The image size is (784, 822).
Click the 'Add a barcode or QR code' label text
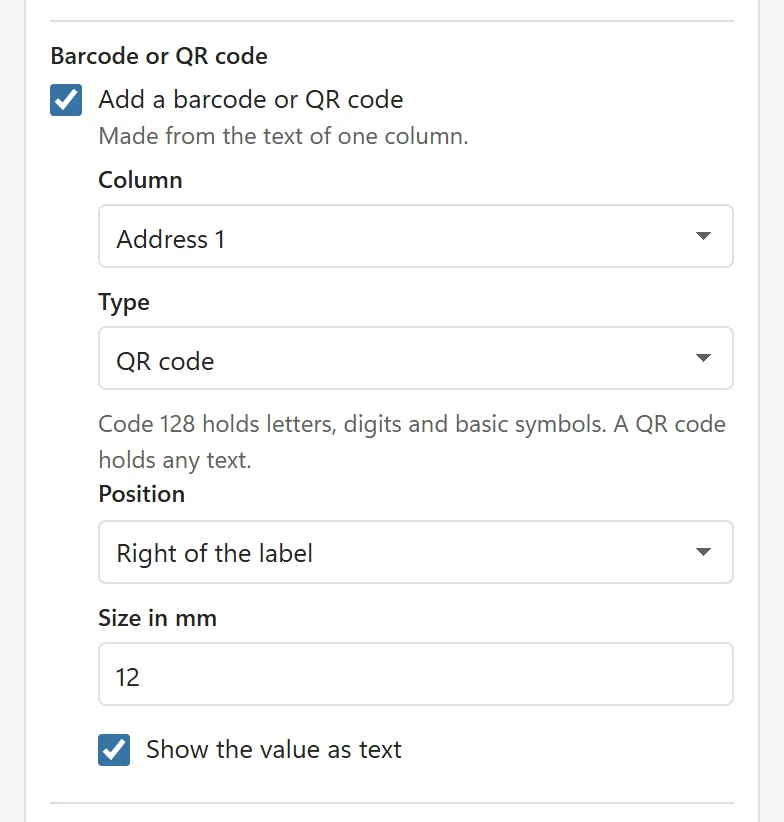251,100
